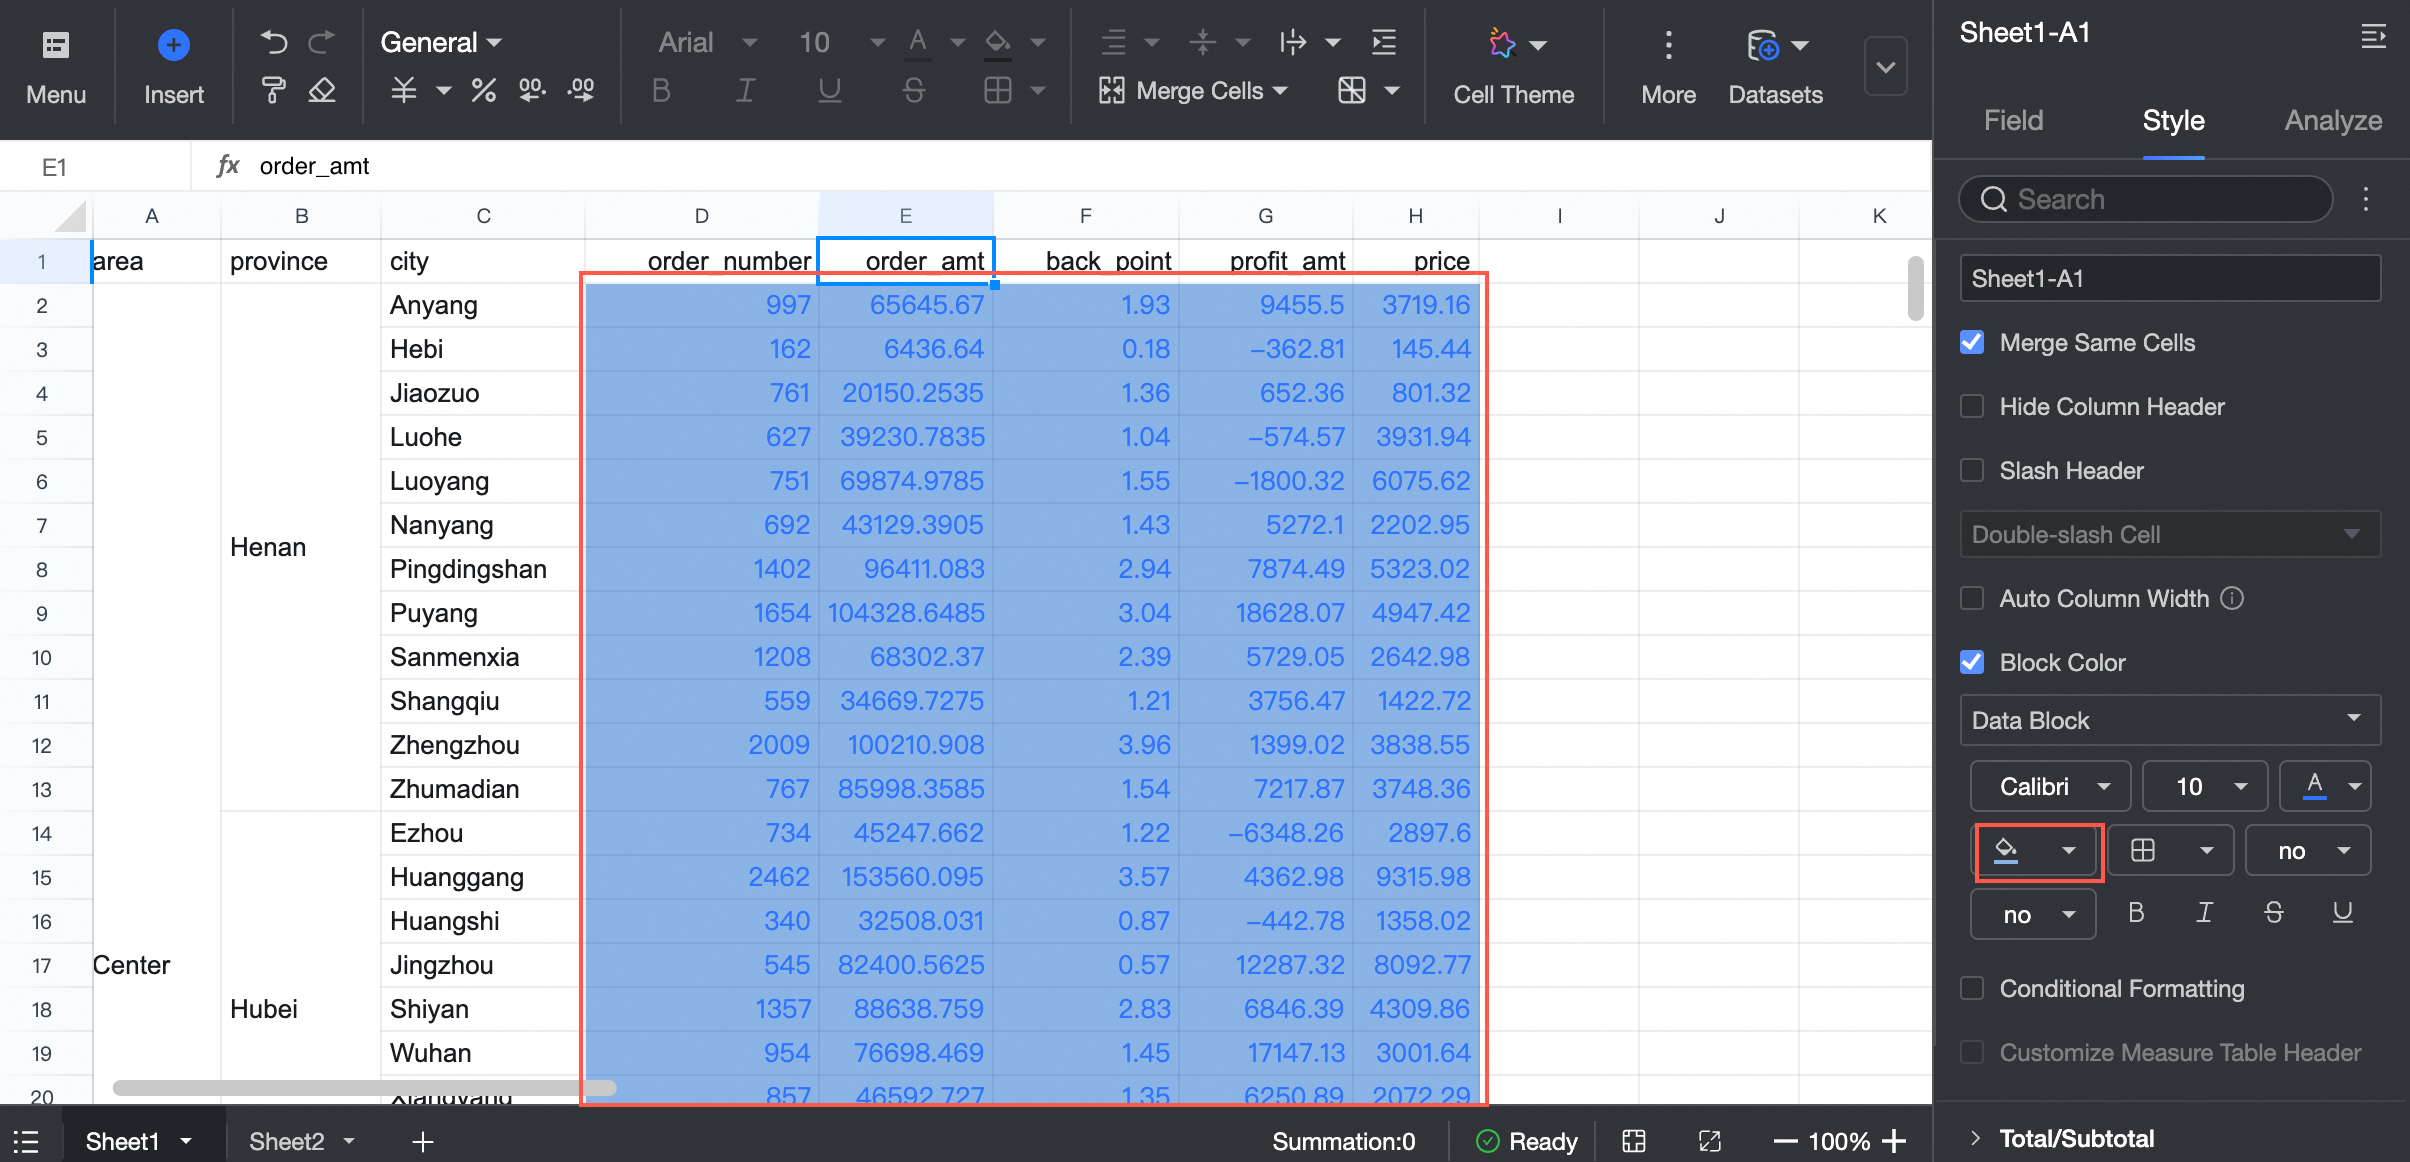Click the vertical align icon
The height and width of the screenshot is (1162, 2410).
pyautogui.click(x=1203, y=42)
